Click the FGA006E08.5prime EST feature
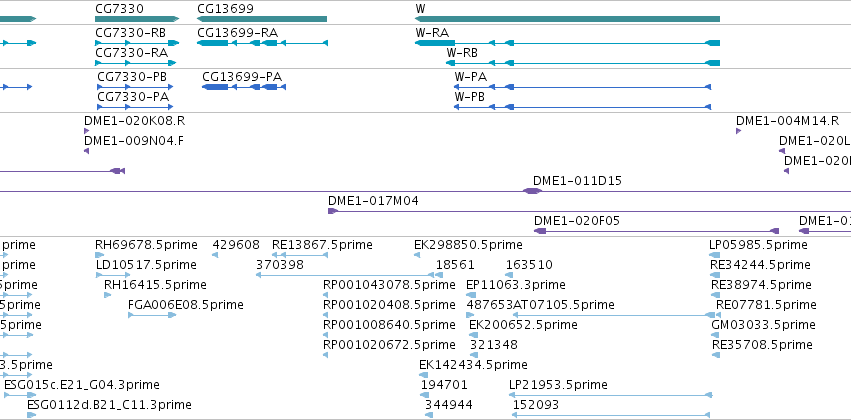The image size is (851, 420). click(x=152, y=315)
